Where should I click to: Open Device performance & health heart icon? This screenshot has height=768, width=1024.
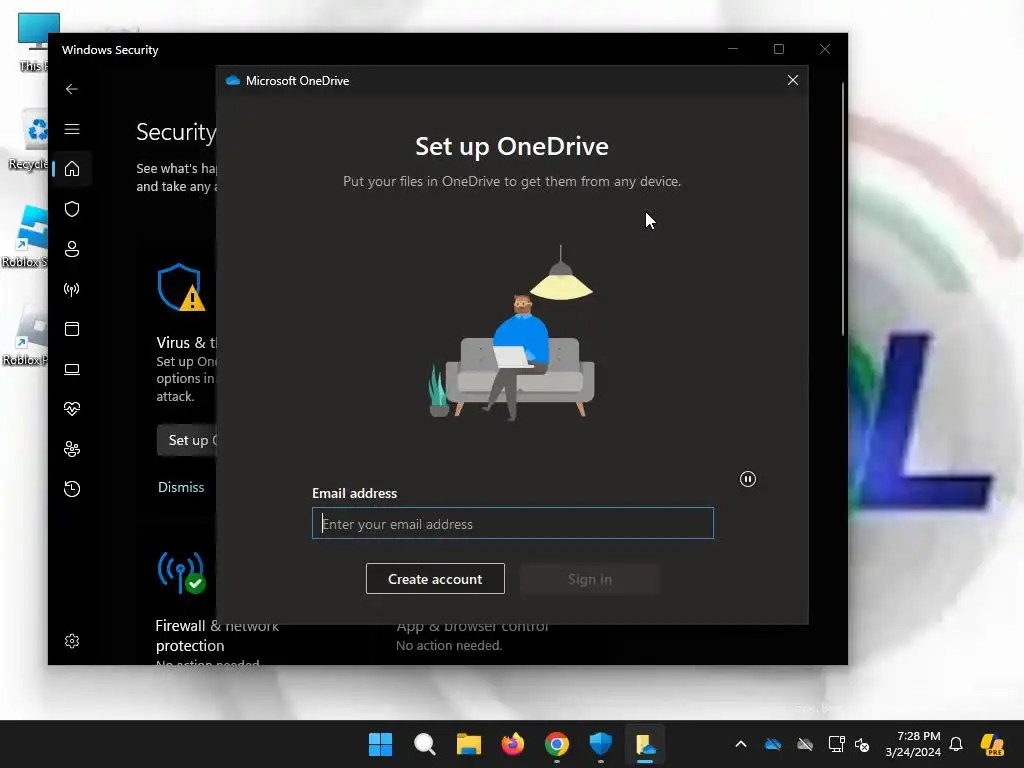click(72, 409)
